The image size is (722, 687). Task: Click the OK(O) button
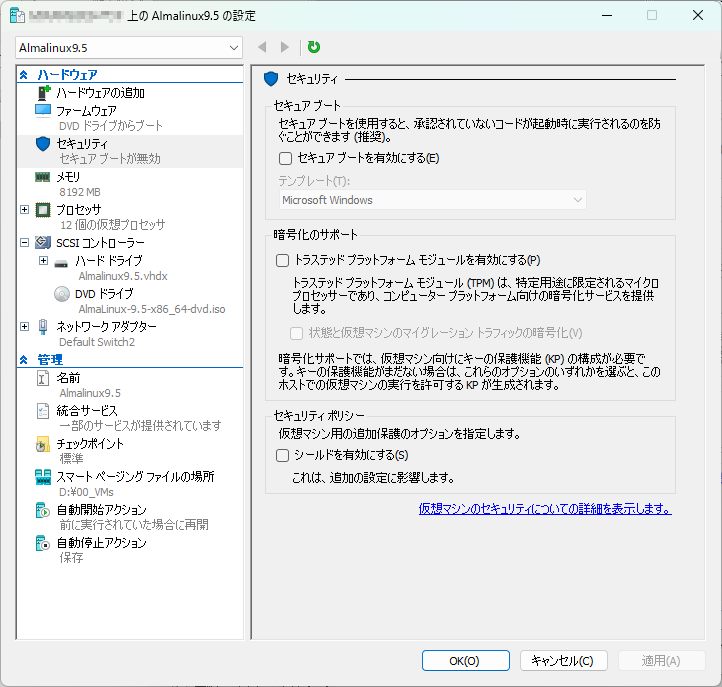pyautogui.click(x=465, y=661)
